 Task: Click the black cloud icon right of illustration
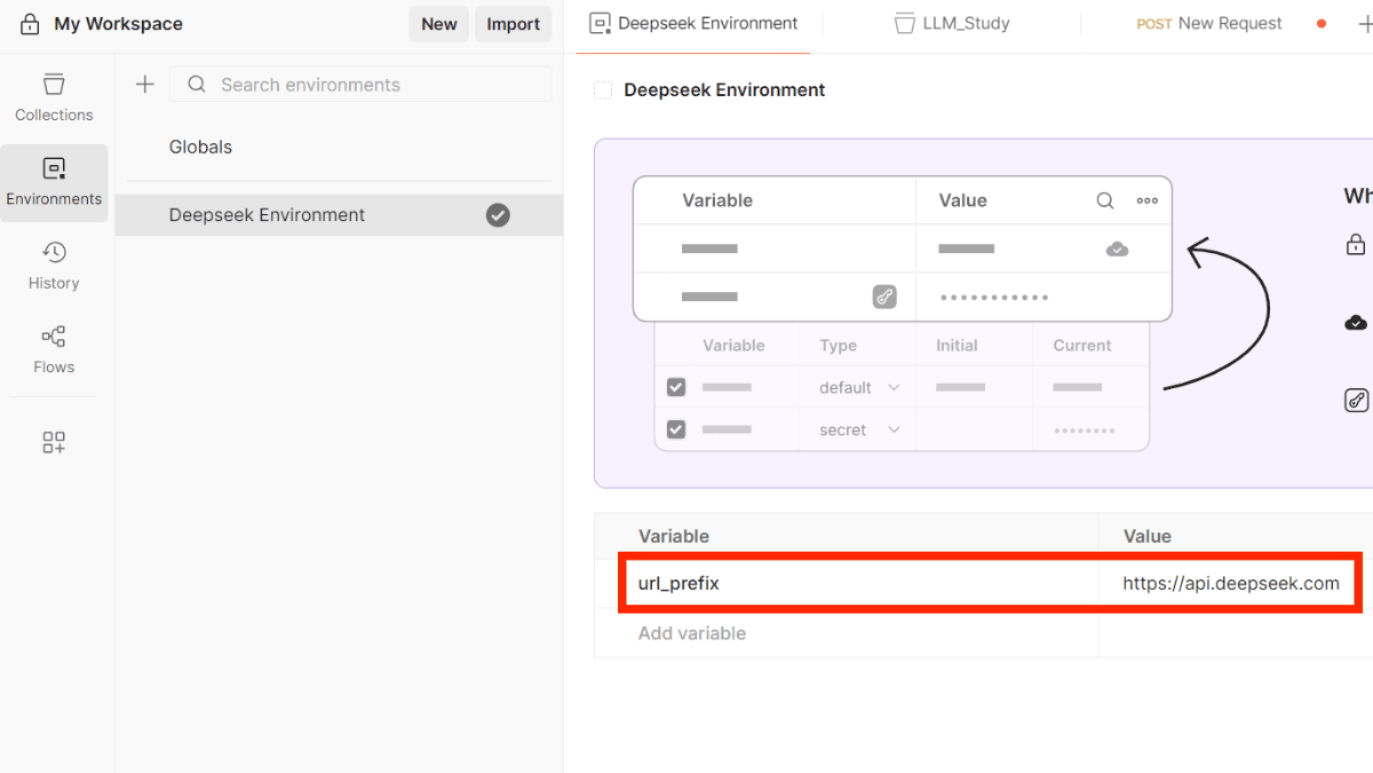(x=1356, y=322)
